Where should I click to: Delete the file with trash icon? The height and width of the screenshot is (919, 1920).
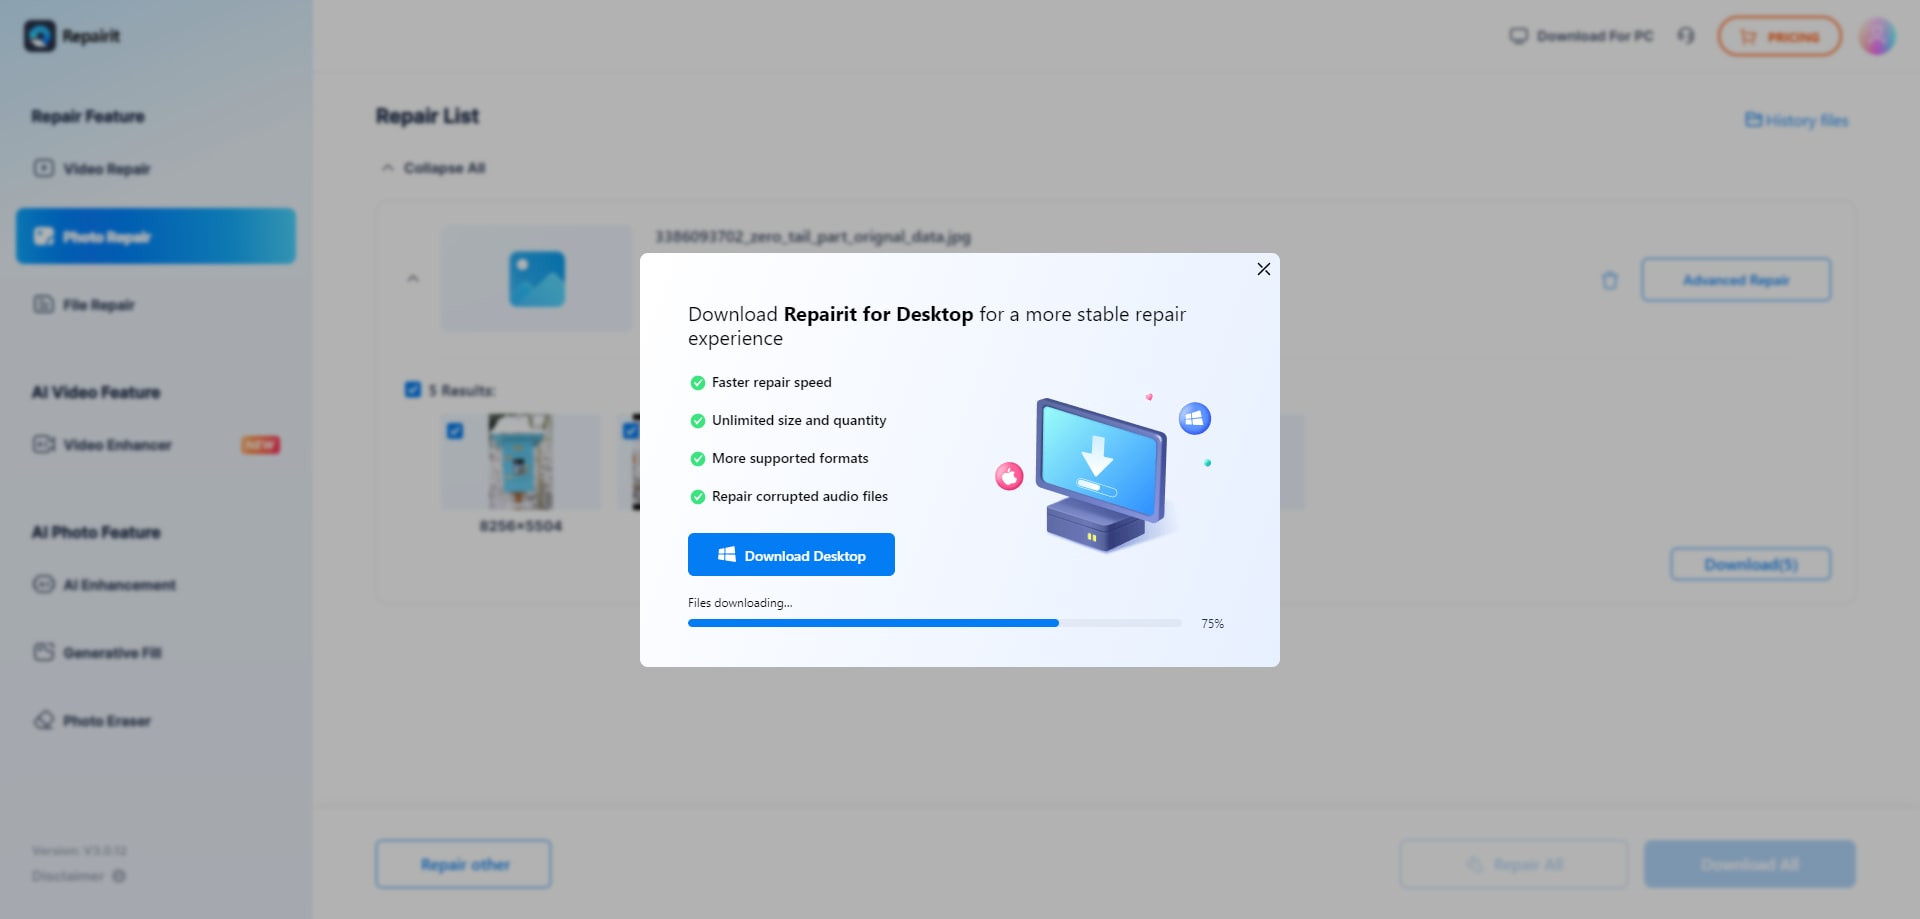[x=1609, y=280]
